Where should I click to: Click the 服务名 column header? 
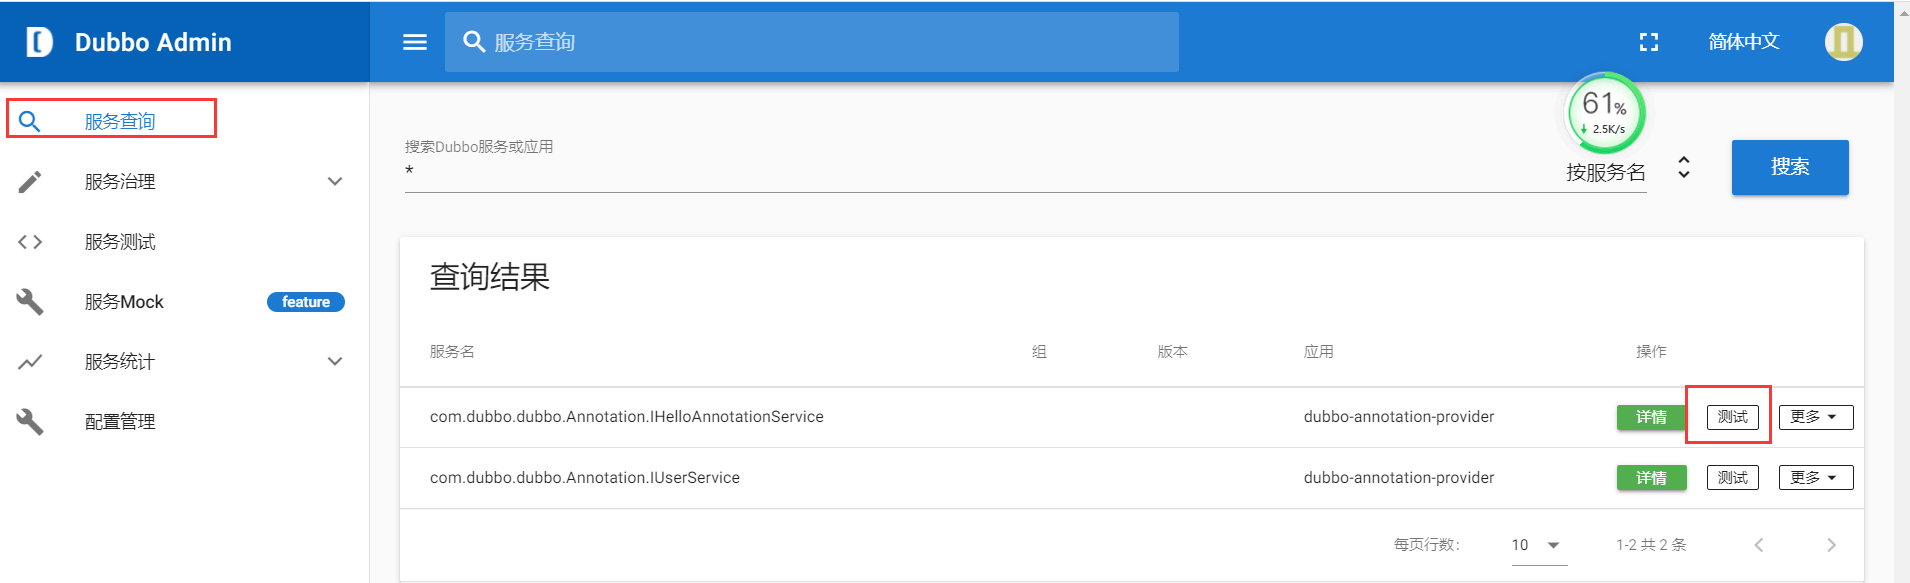pos(452,352)
